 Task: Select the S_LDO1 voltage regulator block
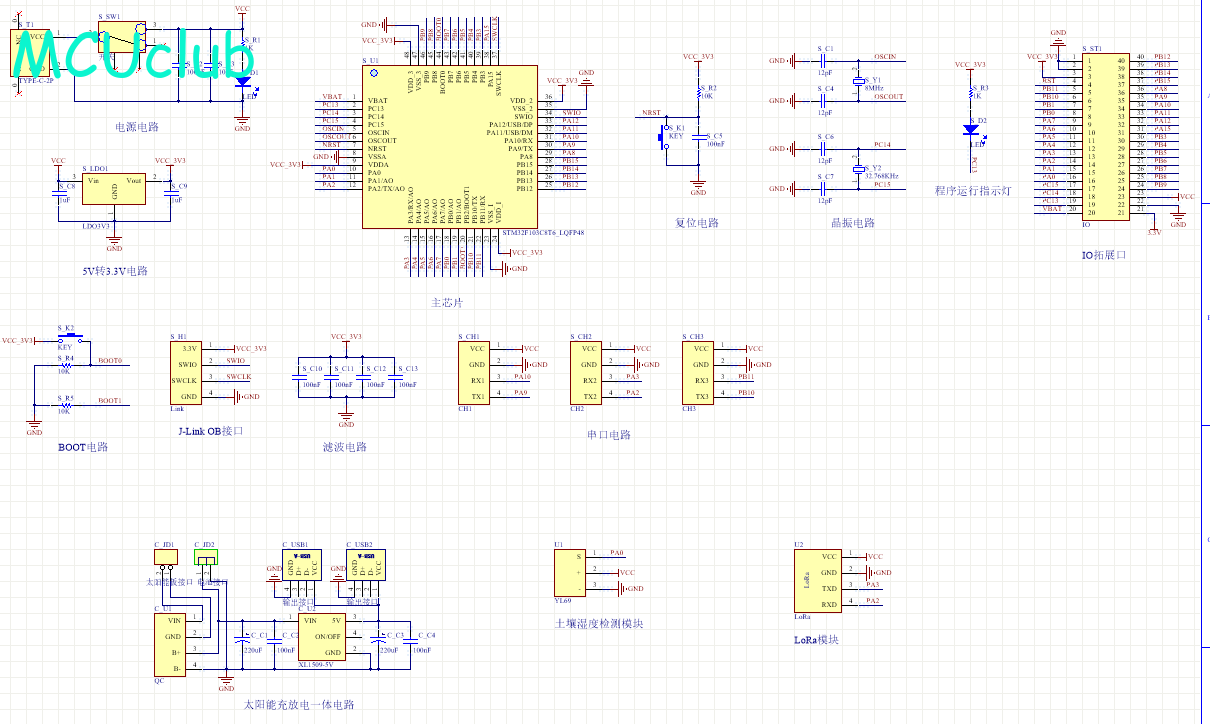tap(114, 190)
